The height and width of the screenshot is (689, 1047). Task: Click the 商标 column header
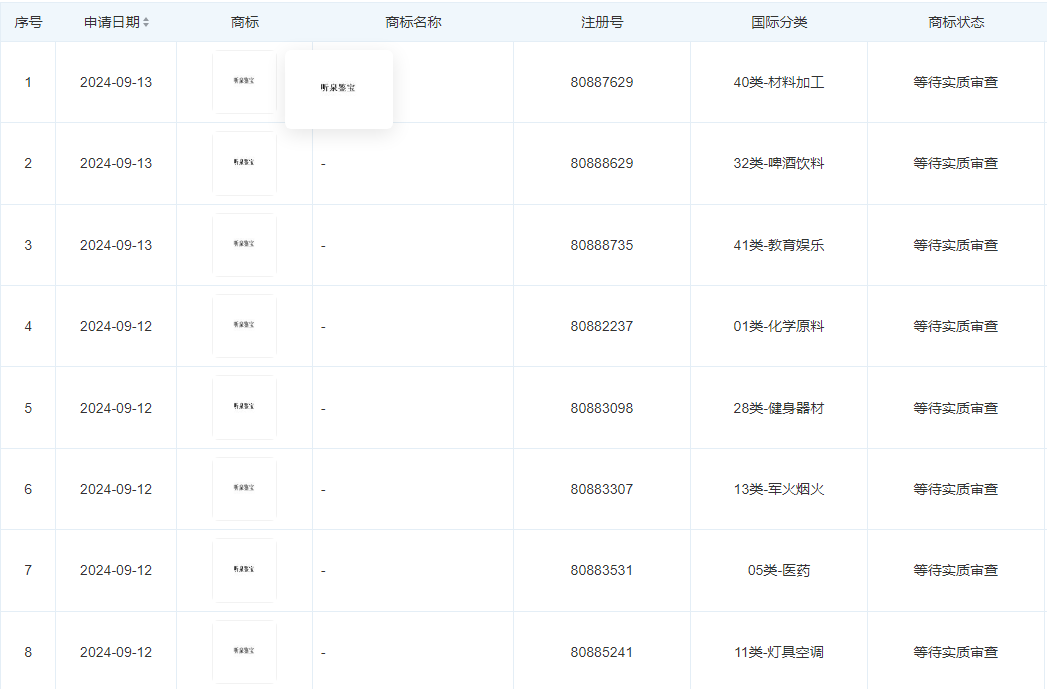(x=244, y=22)
